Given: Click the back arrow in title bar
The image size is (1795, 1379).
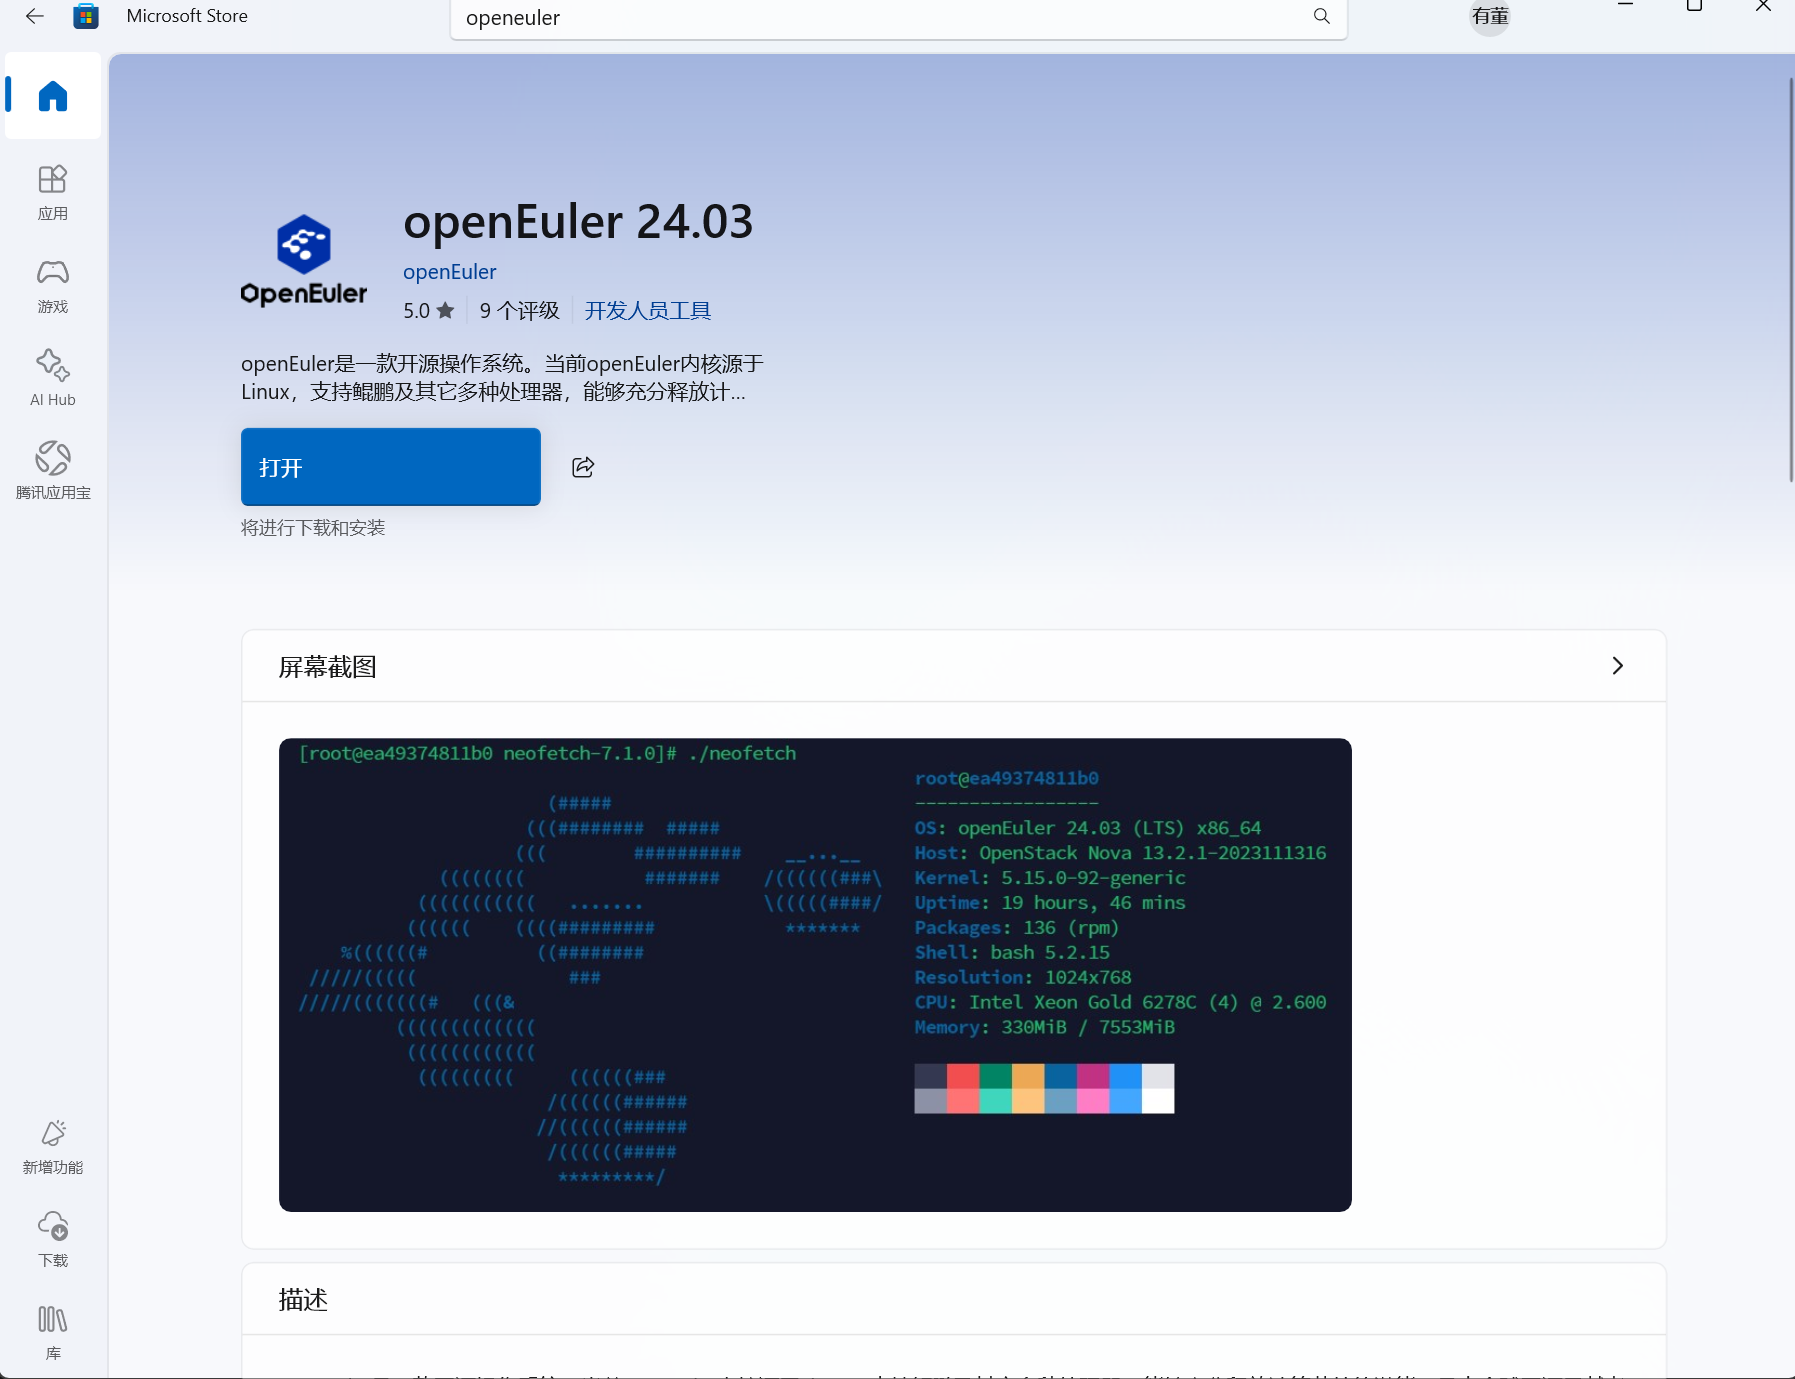Looking at the screenshot, I should [35, 16].
